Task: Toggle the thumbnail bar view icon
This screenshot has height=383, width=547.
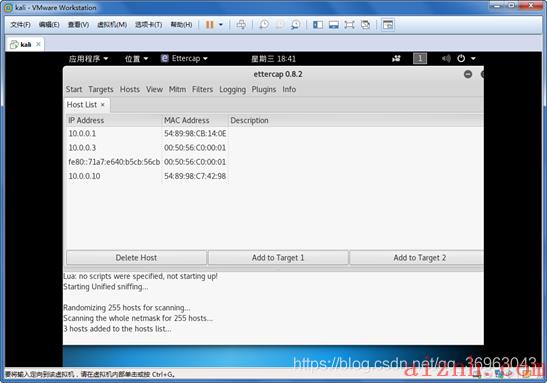Action: click(334, 25)
